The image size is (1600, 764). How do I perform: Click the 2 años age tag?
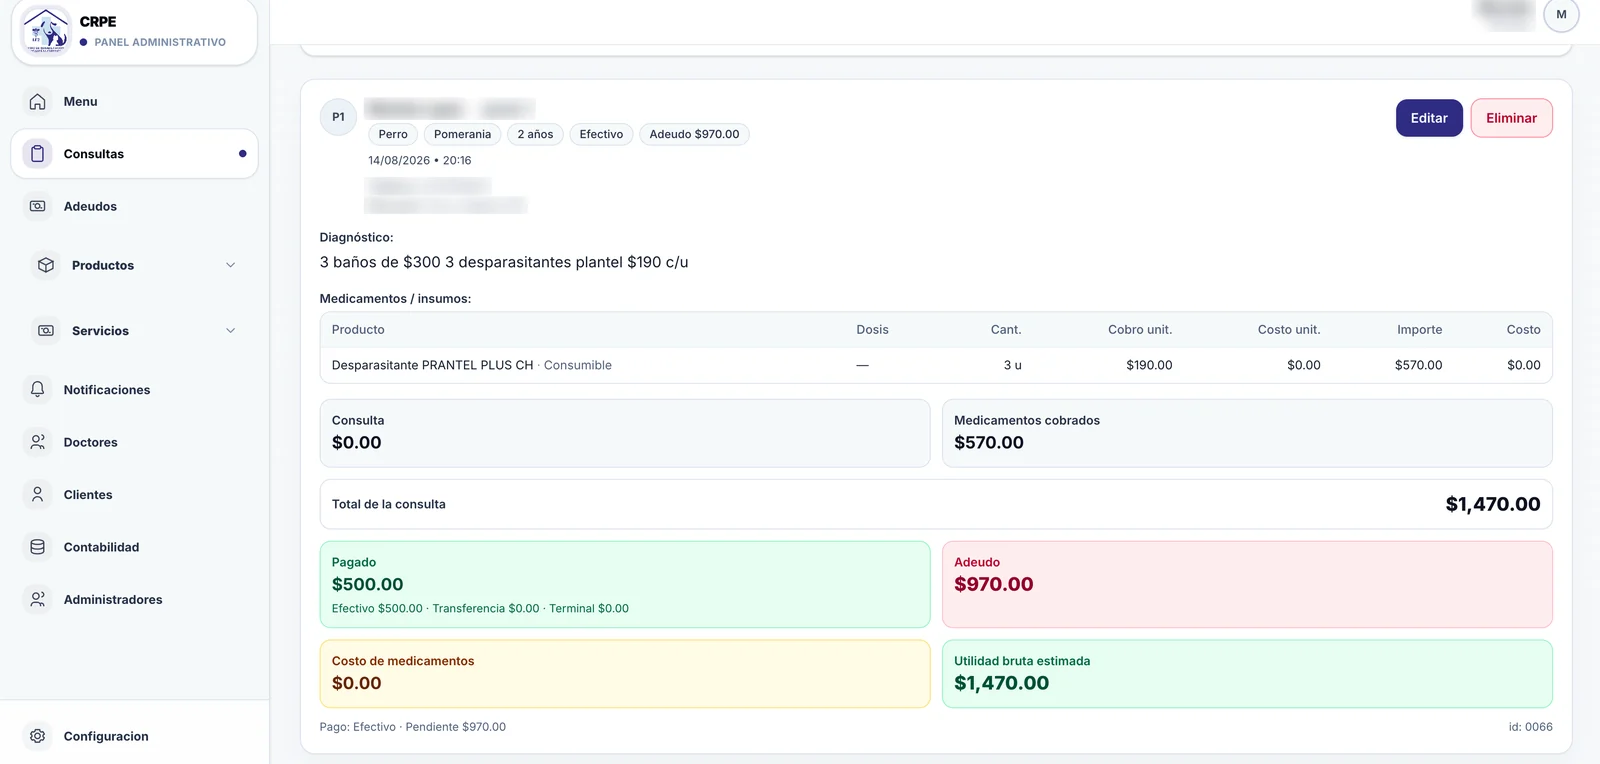coord(535,134)
